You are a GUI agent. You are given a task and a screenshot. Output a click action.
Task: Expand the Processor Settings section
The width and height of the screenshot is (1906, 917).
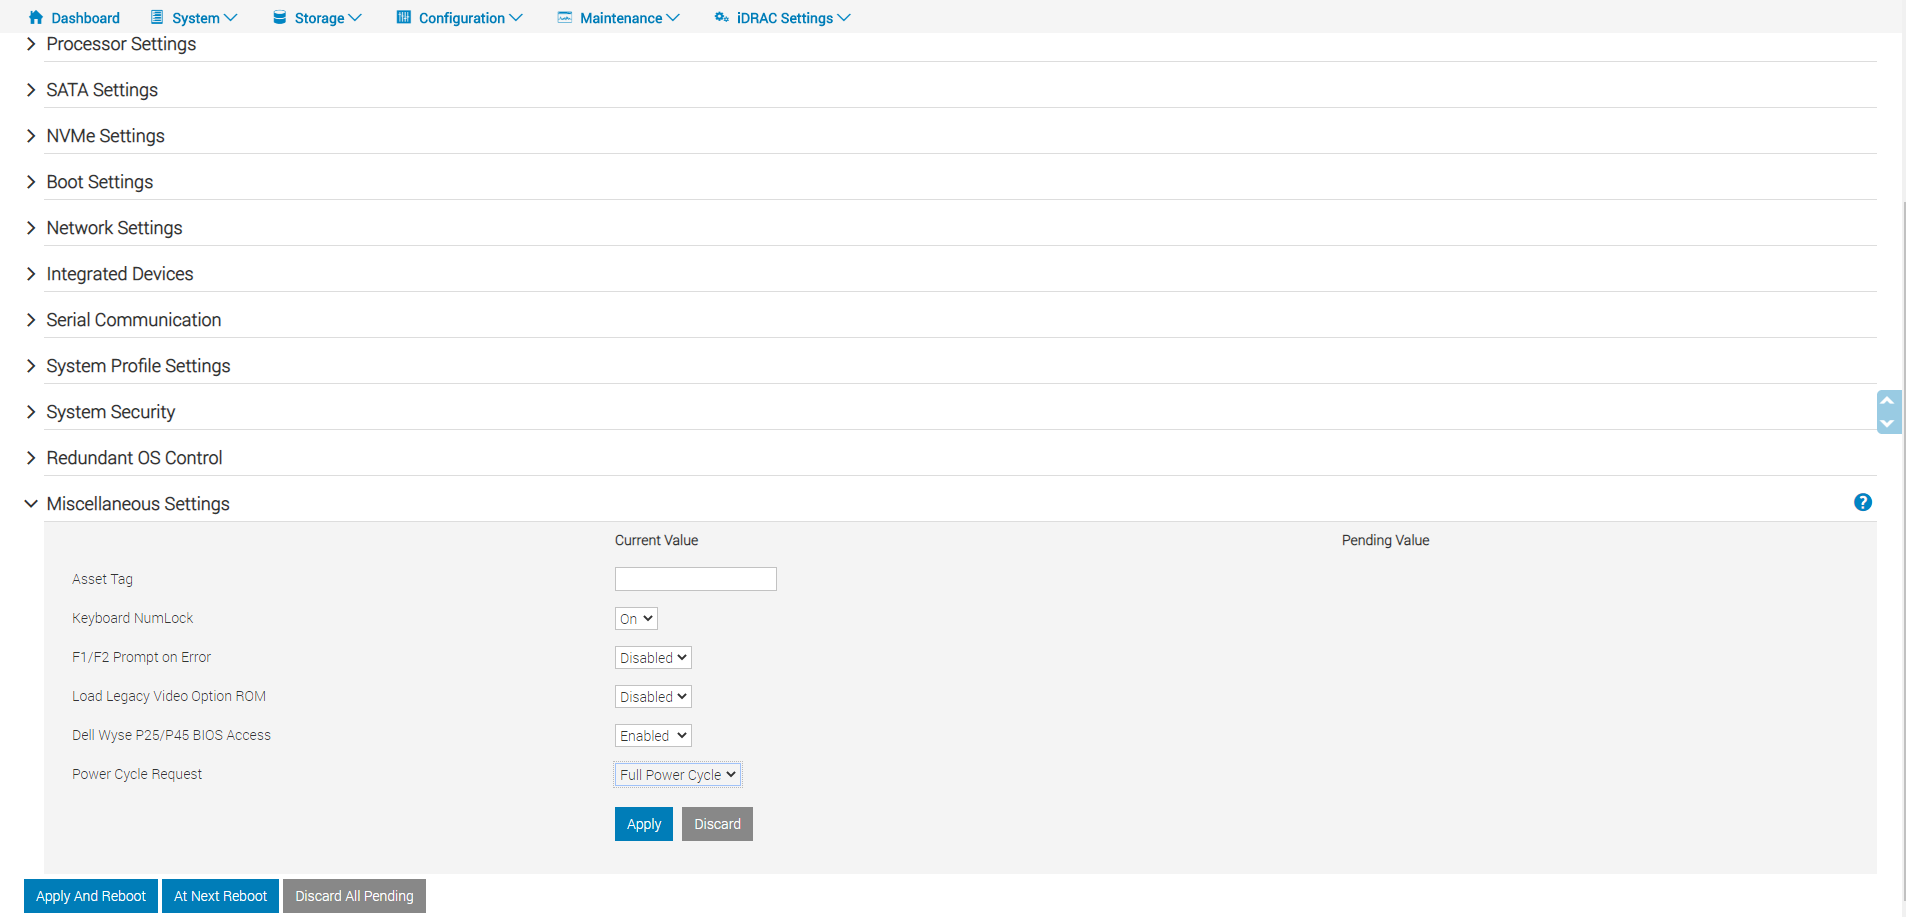pyautogui.click(x=121, y=44)
